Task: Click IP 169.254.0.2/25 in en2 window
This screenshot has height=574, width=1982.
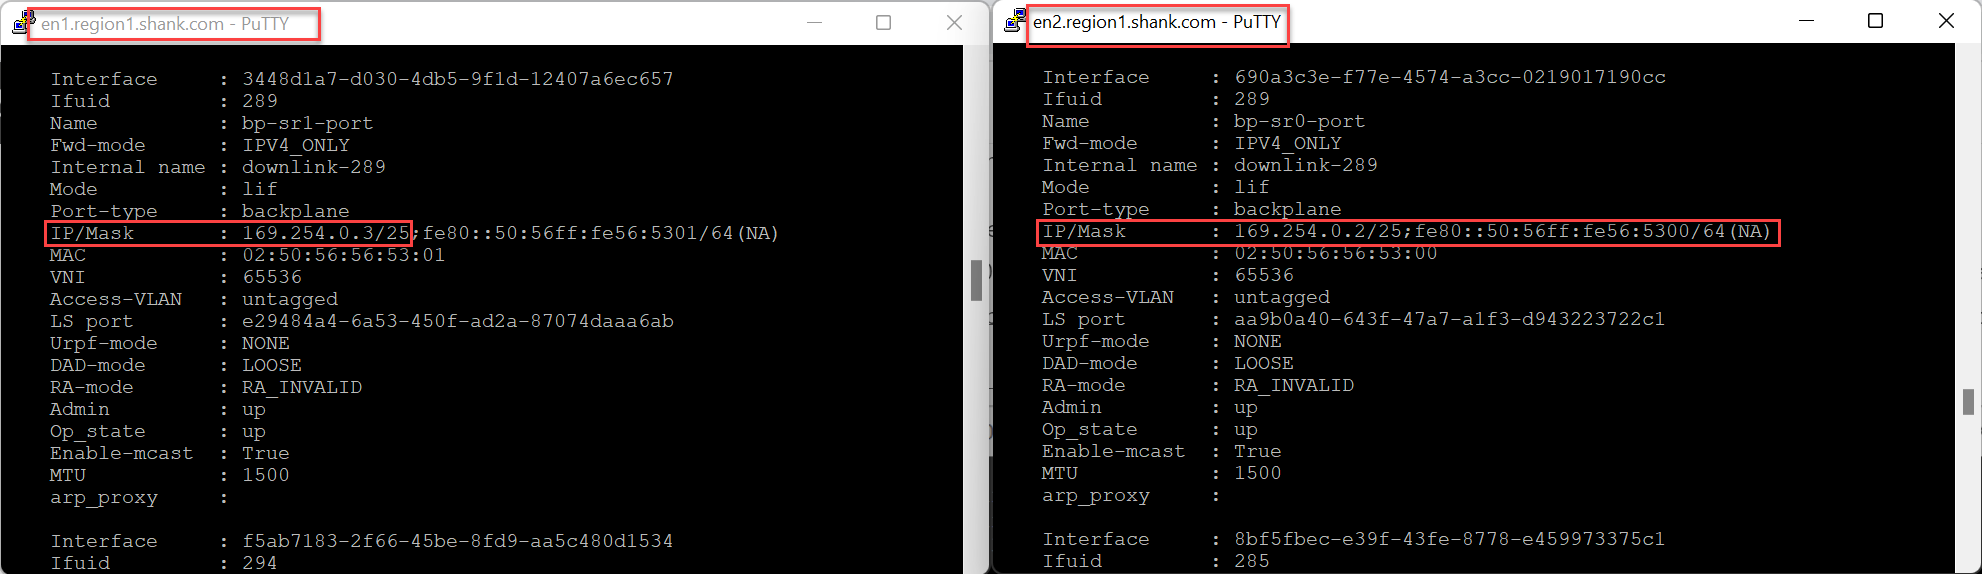Action: (x=1318, y=231)
